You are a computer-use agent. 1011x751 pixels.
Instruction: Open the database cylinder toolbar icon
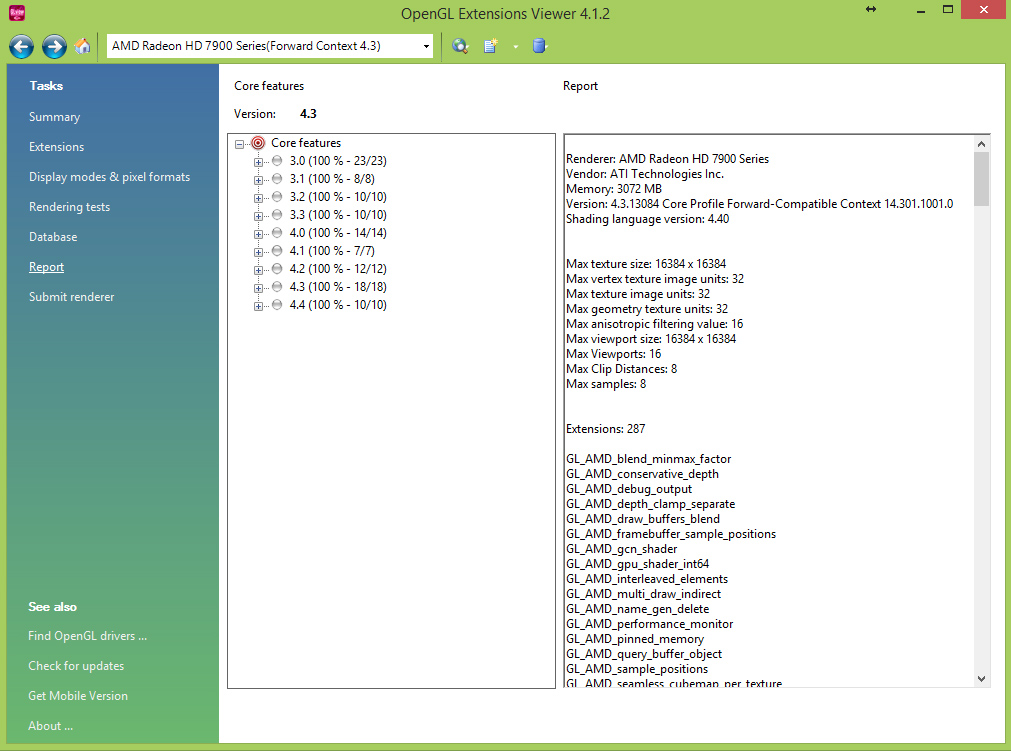(540, 46)
